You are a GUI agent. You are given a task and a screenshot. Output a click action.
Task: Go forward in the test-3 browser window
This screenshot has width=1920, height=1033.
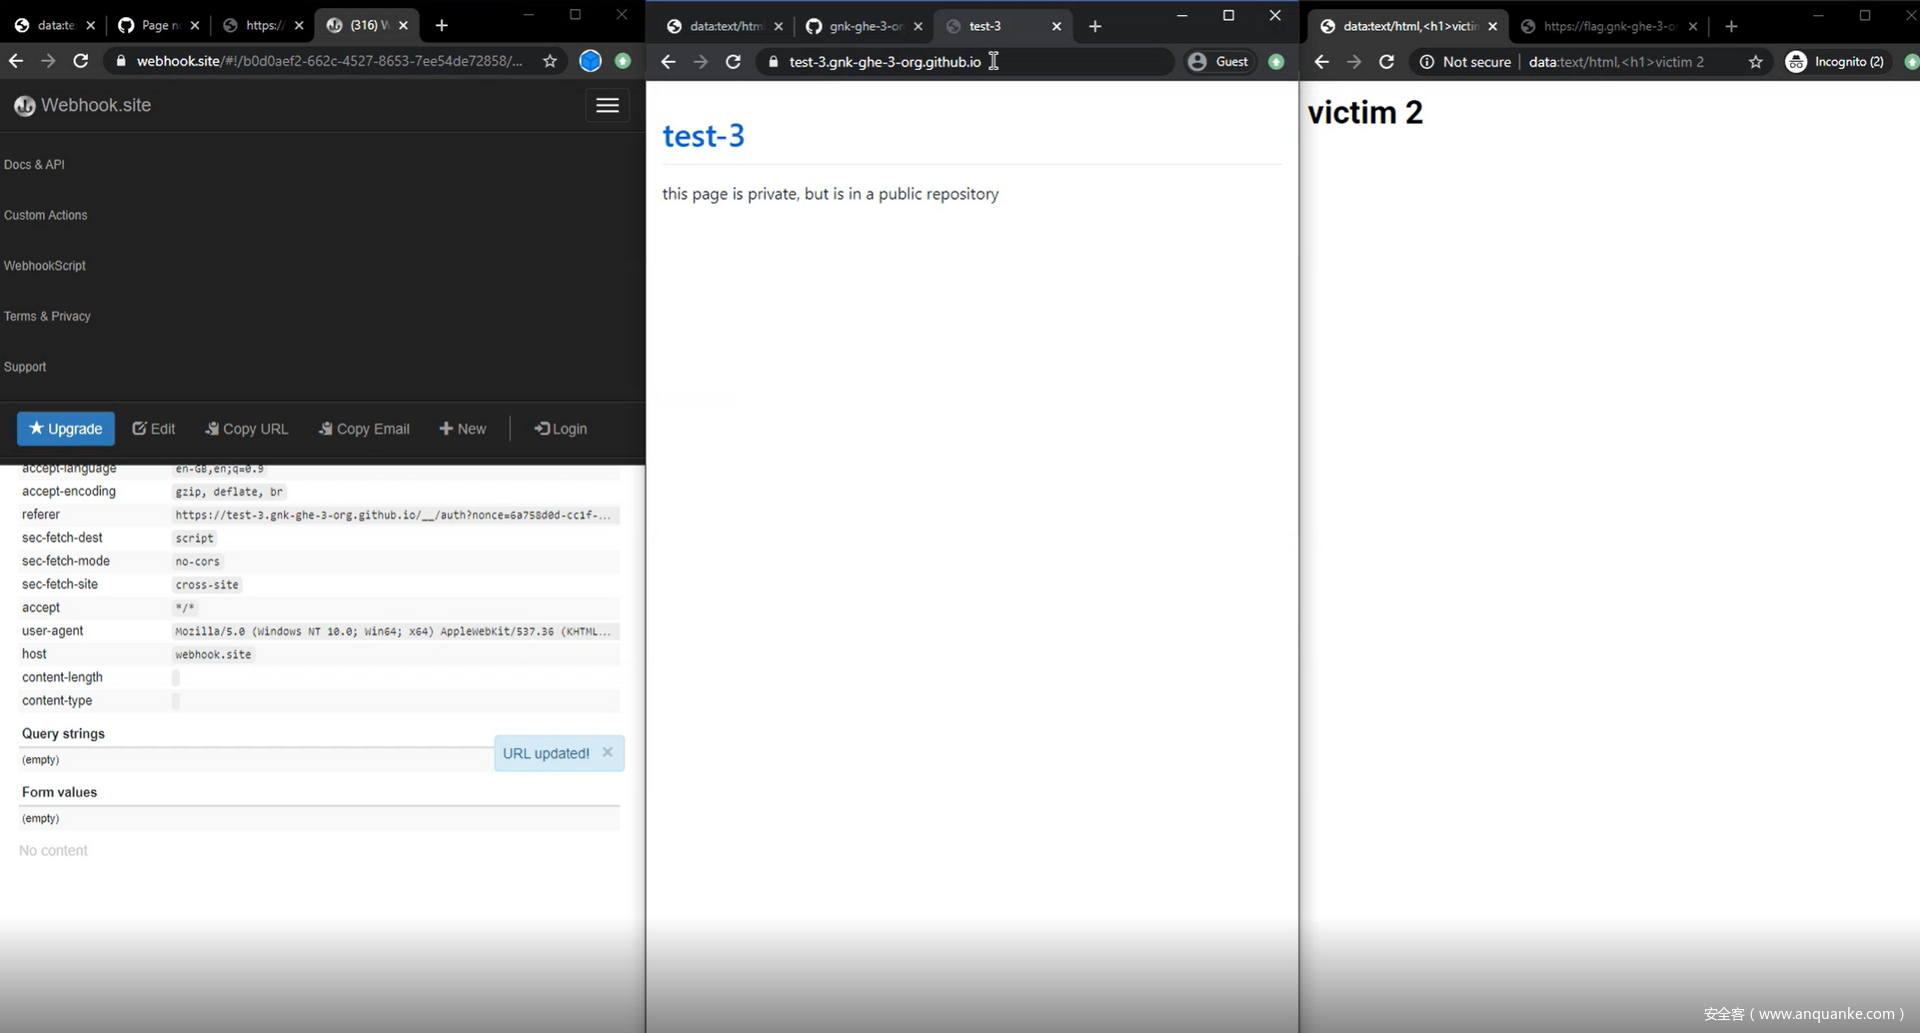pos(700,62)
